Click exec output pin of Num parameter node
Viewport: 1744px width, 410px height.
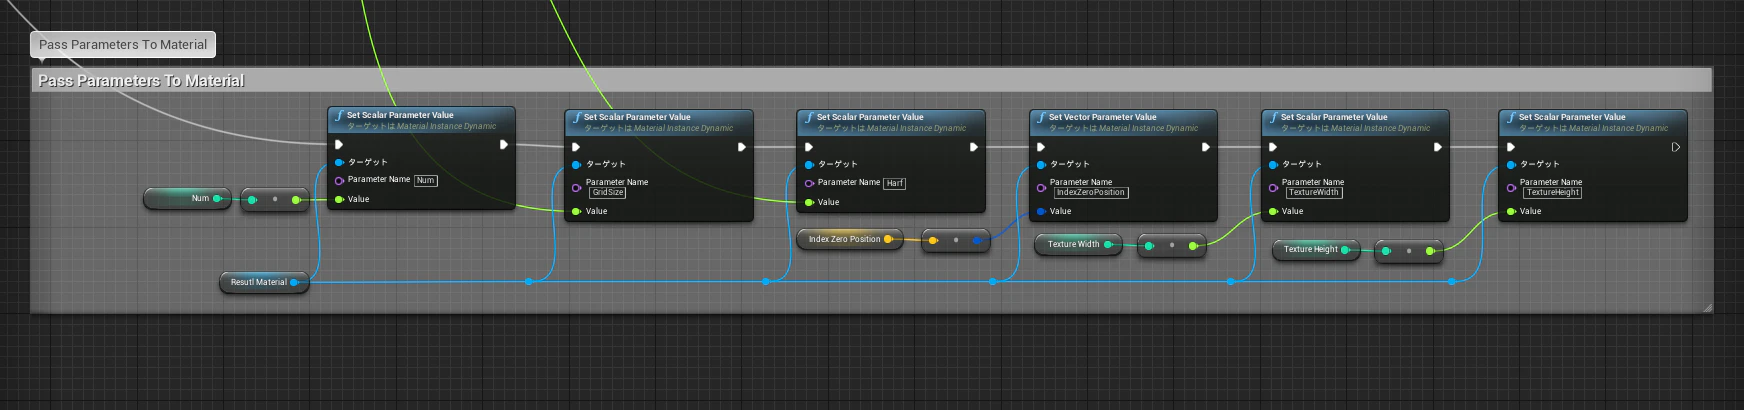pos(504,144)
